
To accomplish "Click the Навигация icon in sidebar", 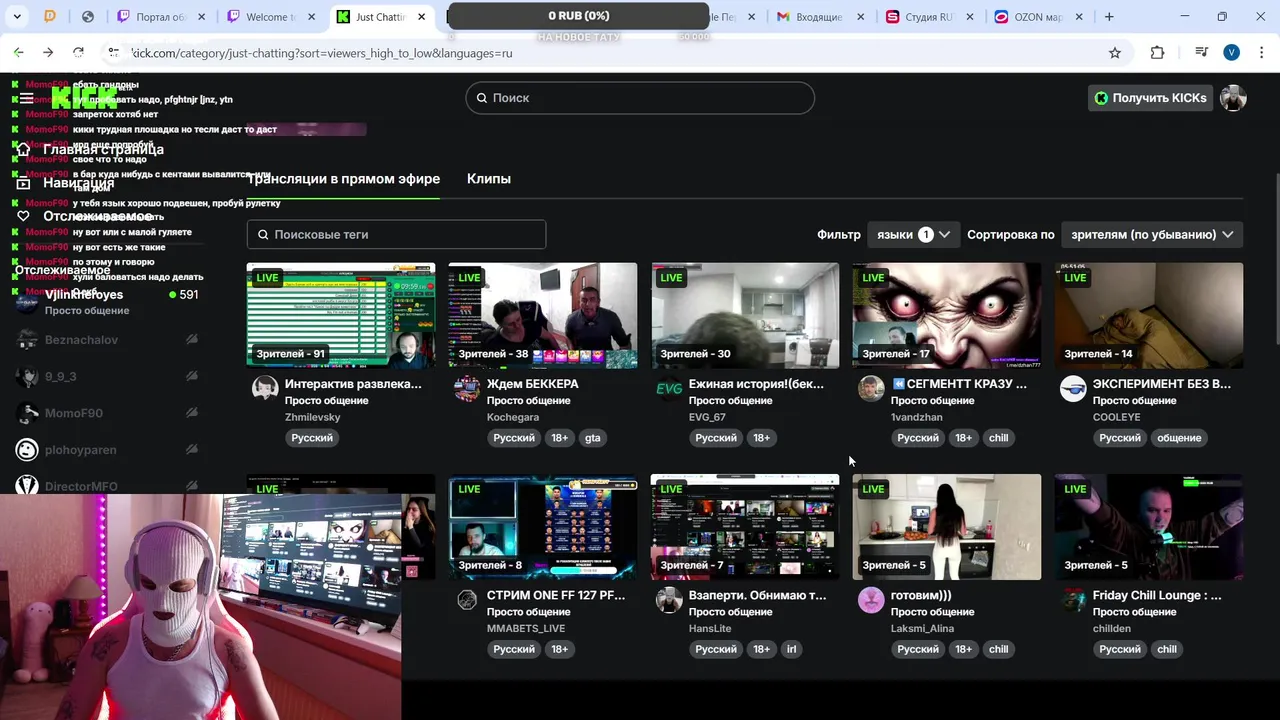I will (23, 183).
